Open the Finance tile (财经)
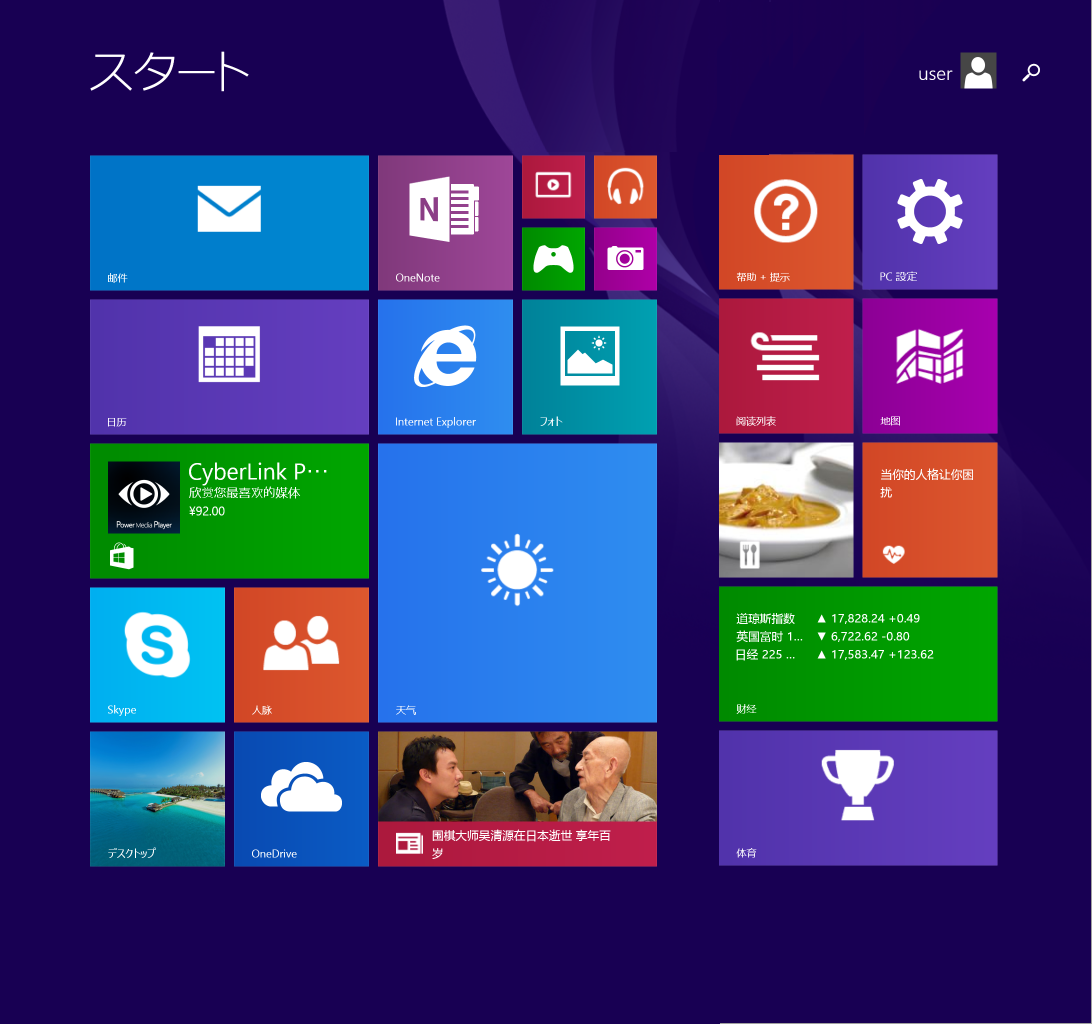1092x1024 pixels. (858, 654)
